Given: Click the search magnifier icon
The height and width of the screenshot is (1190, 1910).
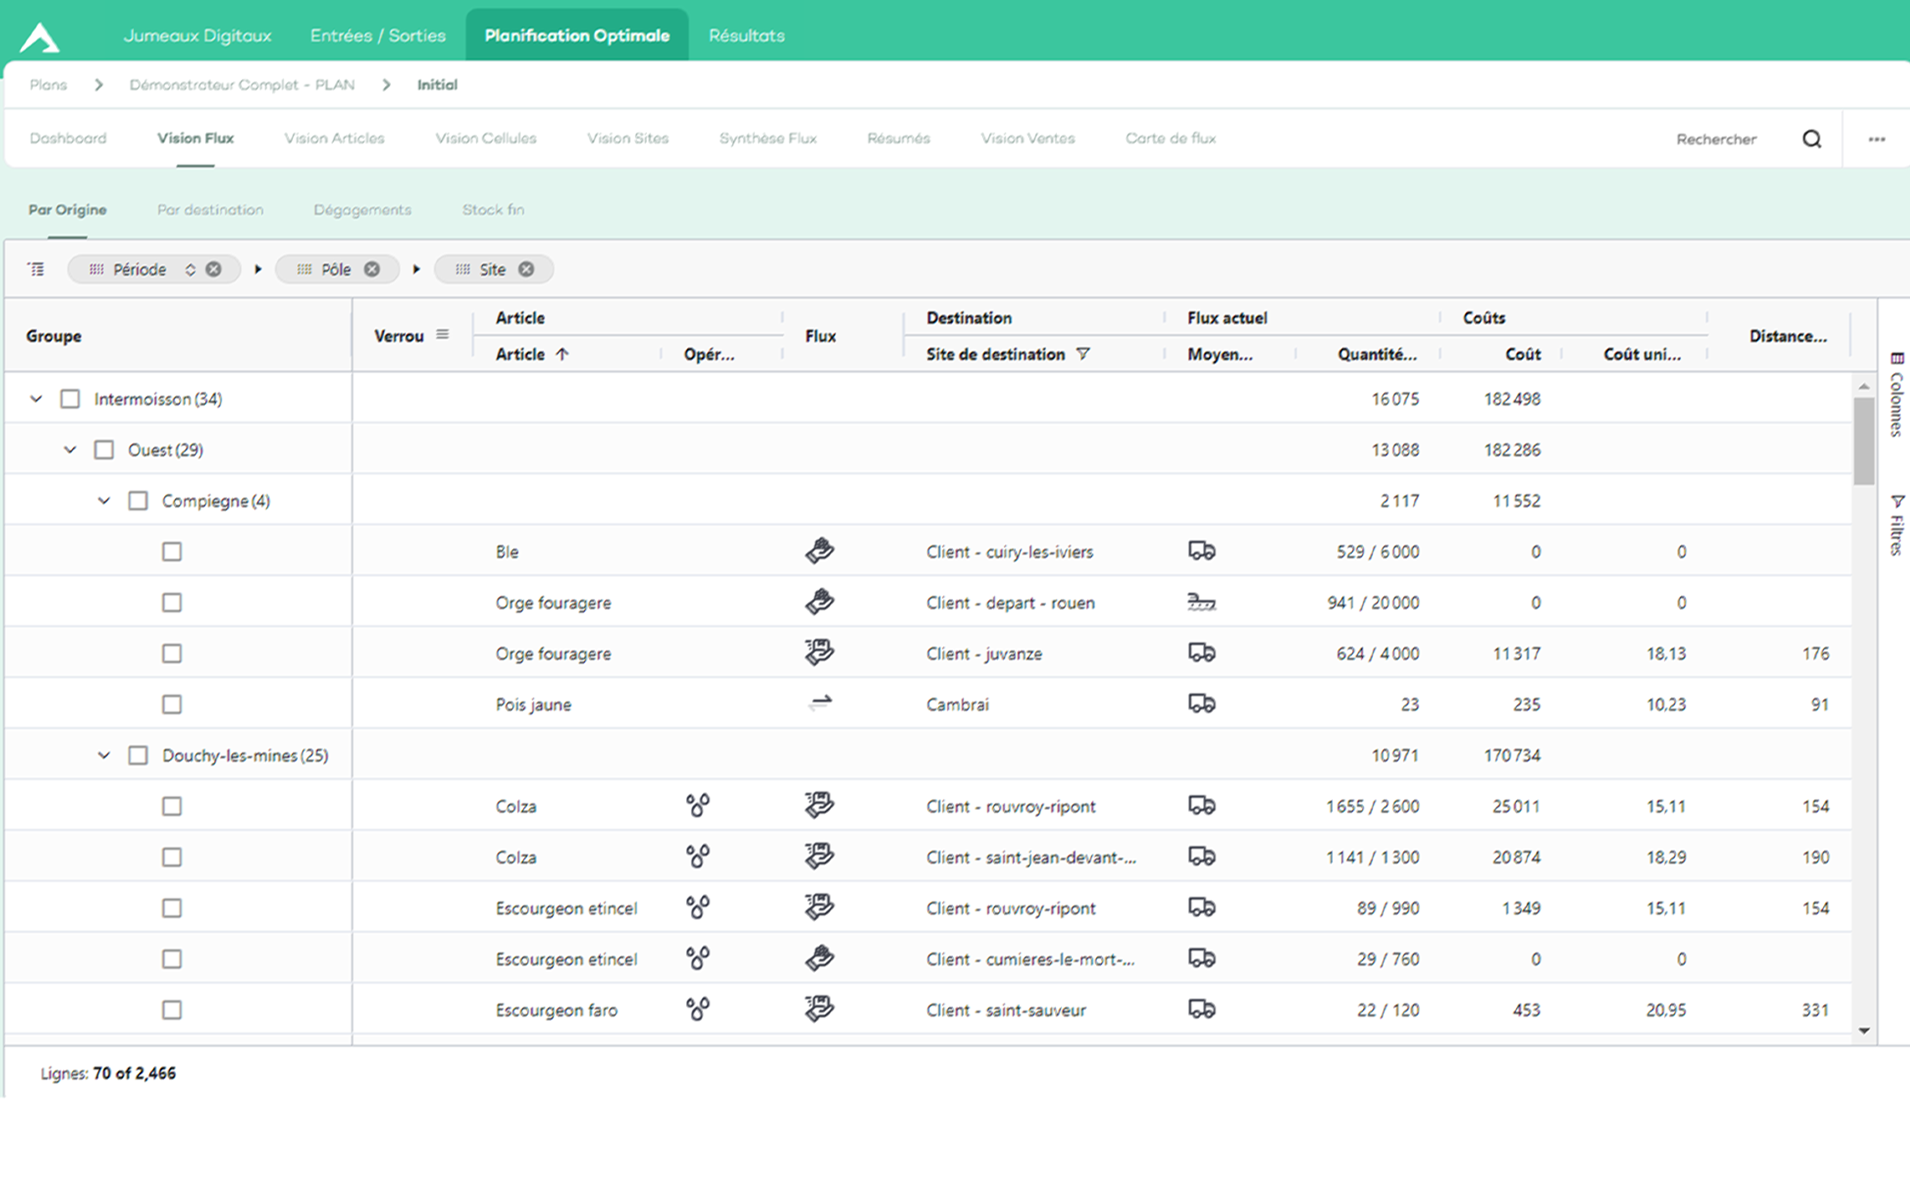Looking at the screenshot, I should click(1811, 139).
